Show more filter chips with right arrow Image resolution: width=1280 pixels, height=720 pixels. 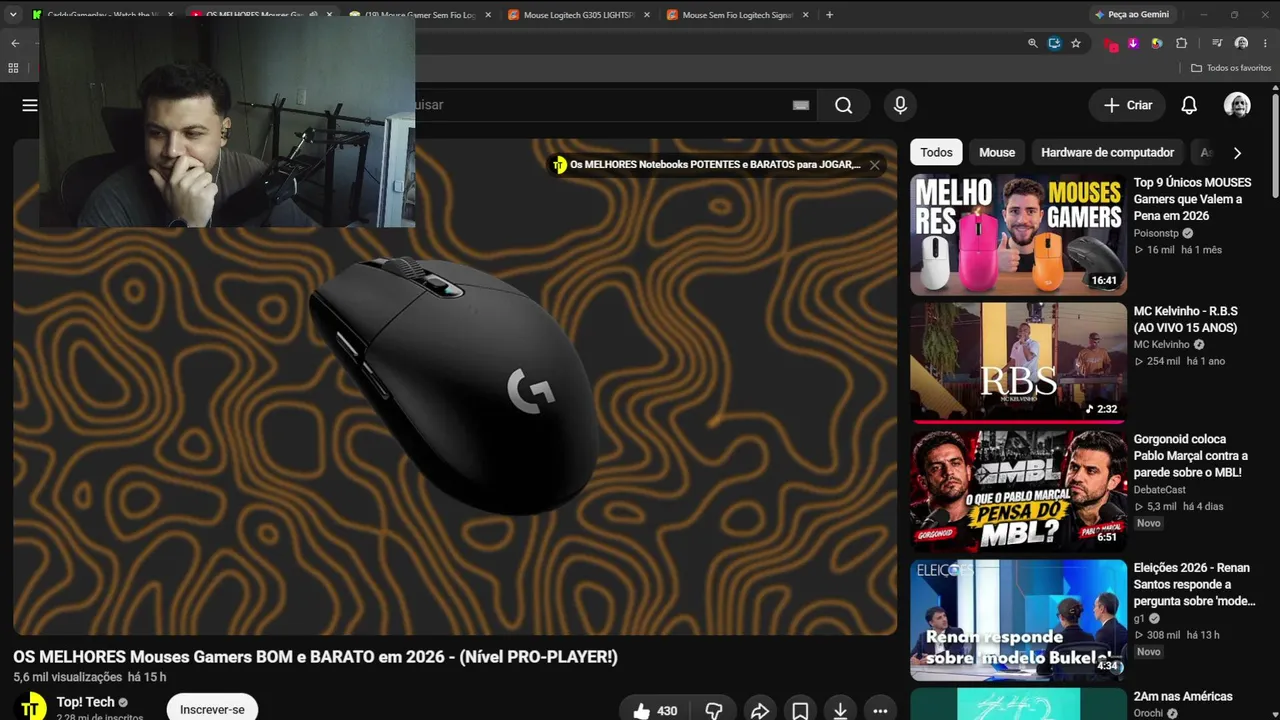click(x=1237, y=153)
